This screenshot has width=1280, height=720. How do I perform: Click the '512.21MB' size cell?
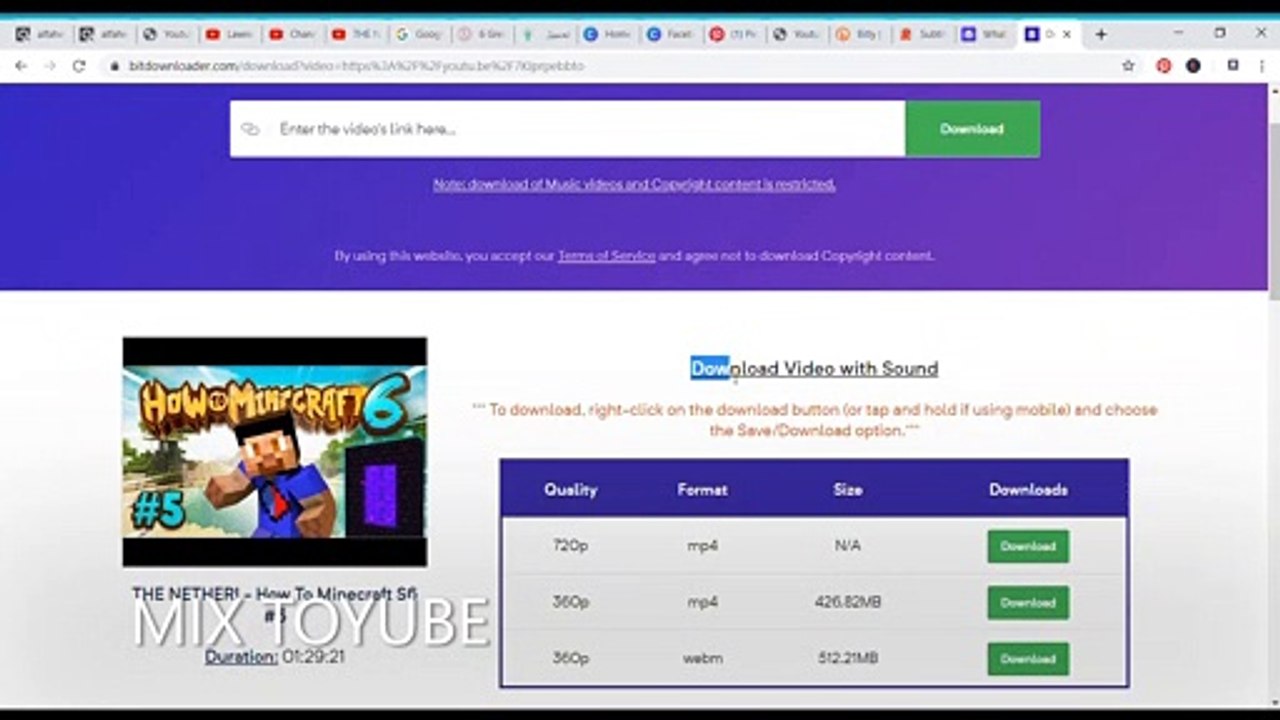pyautogui.click(x=847, y=658)
